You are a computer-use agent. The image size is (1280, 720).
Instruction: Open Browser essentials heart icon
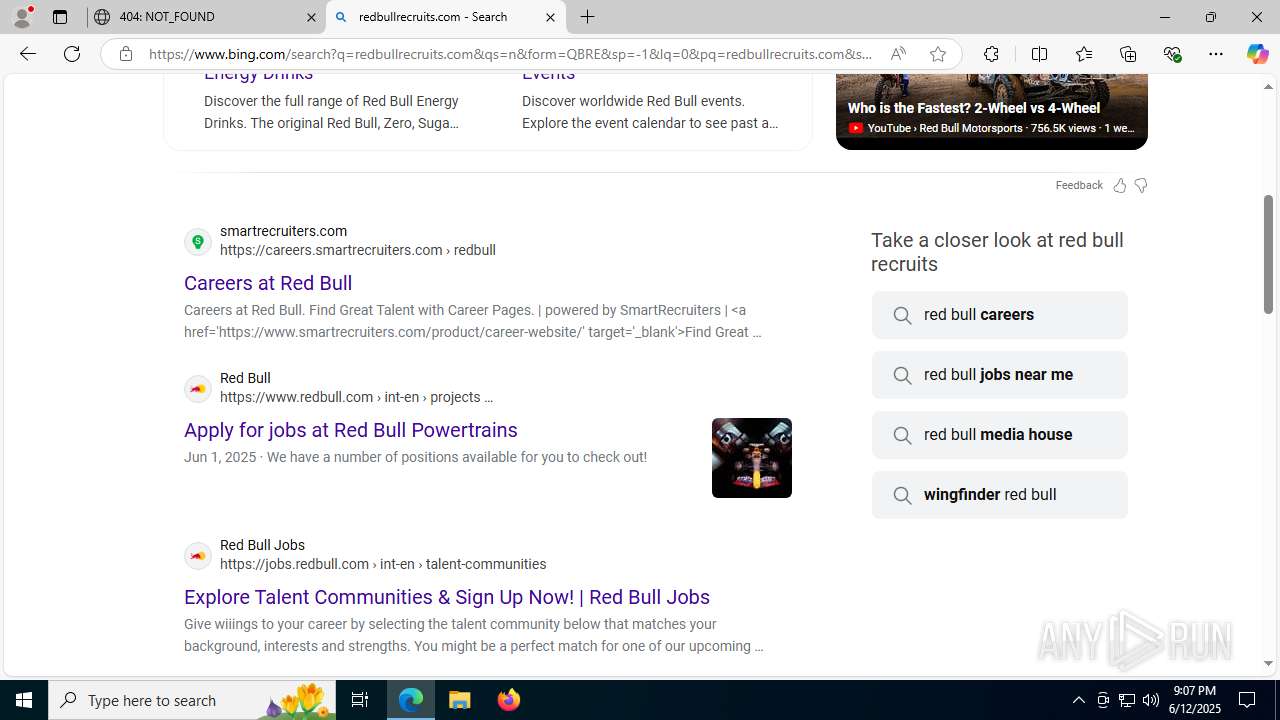click(1172, 54)
